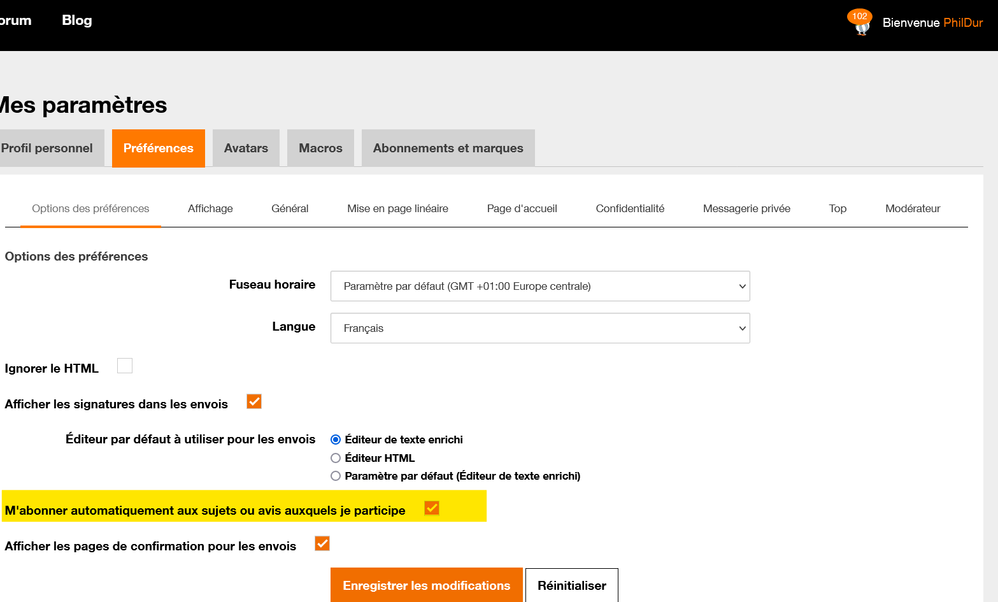Expand the Fuseau horaire dropdown
The height and width of the screenshot is (602, 998).
(540, 286)
